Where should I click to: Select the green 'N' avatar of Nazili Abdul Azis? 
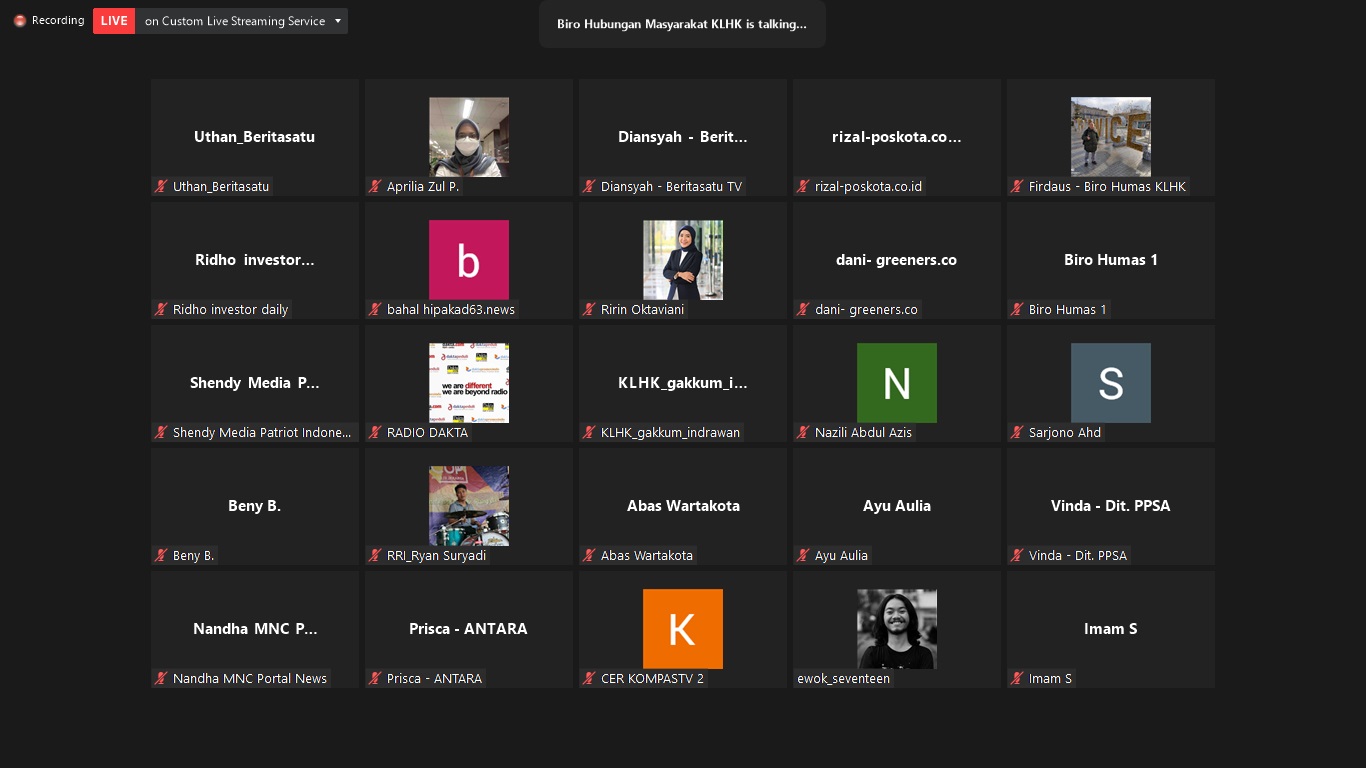click(896, 383)
